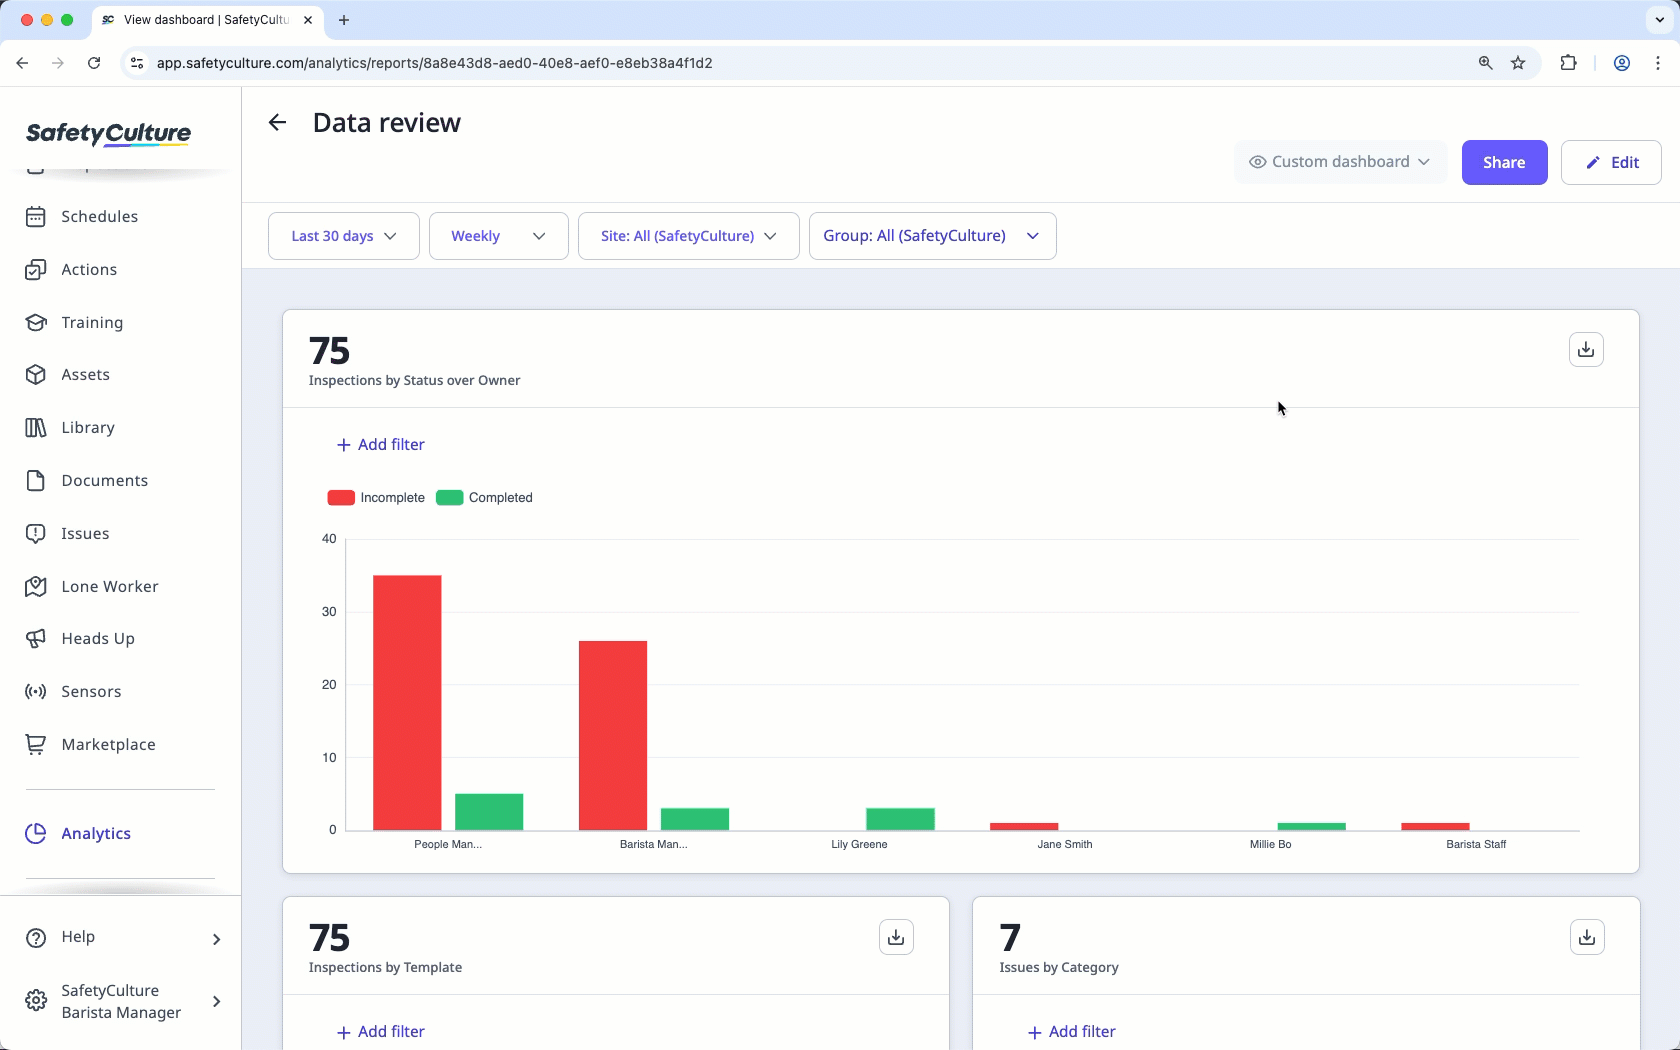1680x1050 pixels.
Task: Open the Last 30 days date range dropdown
Action: [344, 236]
